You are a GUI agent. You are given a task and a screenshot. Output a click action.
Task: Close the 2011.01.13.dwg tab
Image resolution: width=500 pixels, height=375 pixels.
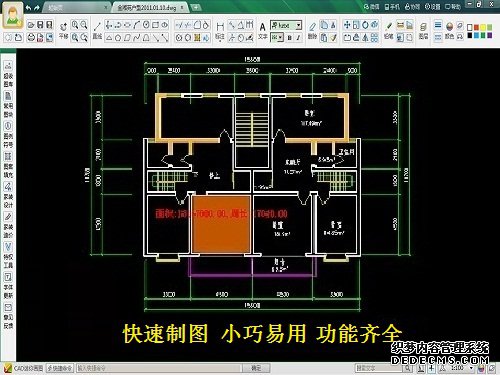click(183, 7)
